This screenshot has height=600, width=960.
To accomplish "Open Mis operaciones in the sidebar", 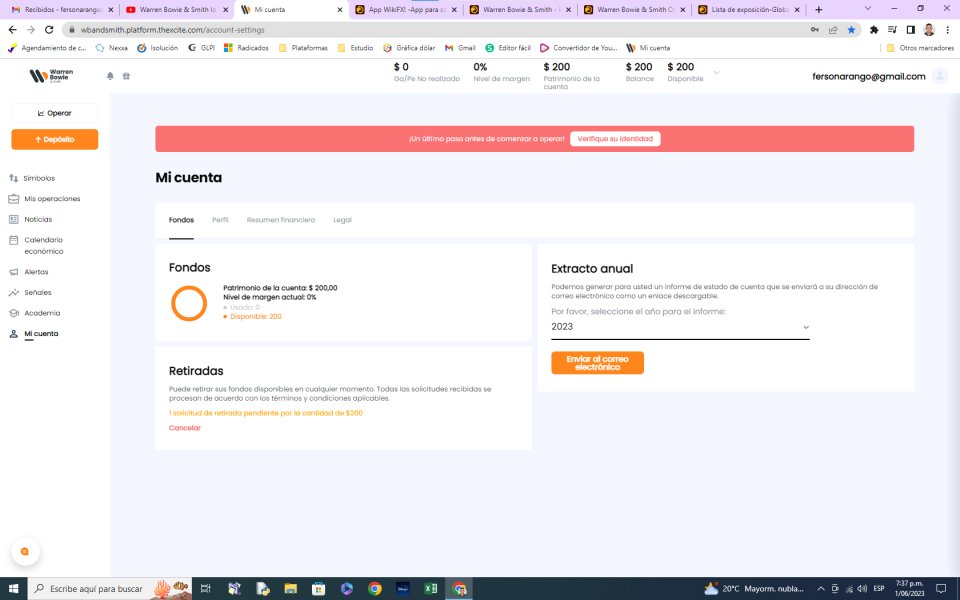I will click(x=52, y=199).
